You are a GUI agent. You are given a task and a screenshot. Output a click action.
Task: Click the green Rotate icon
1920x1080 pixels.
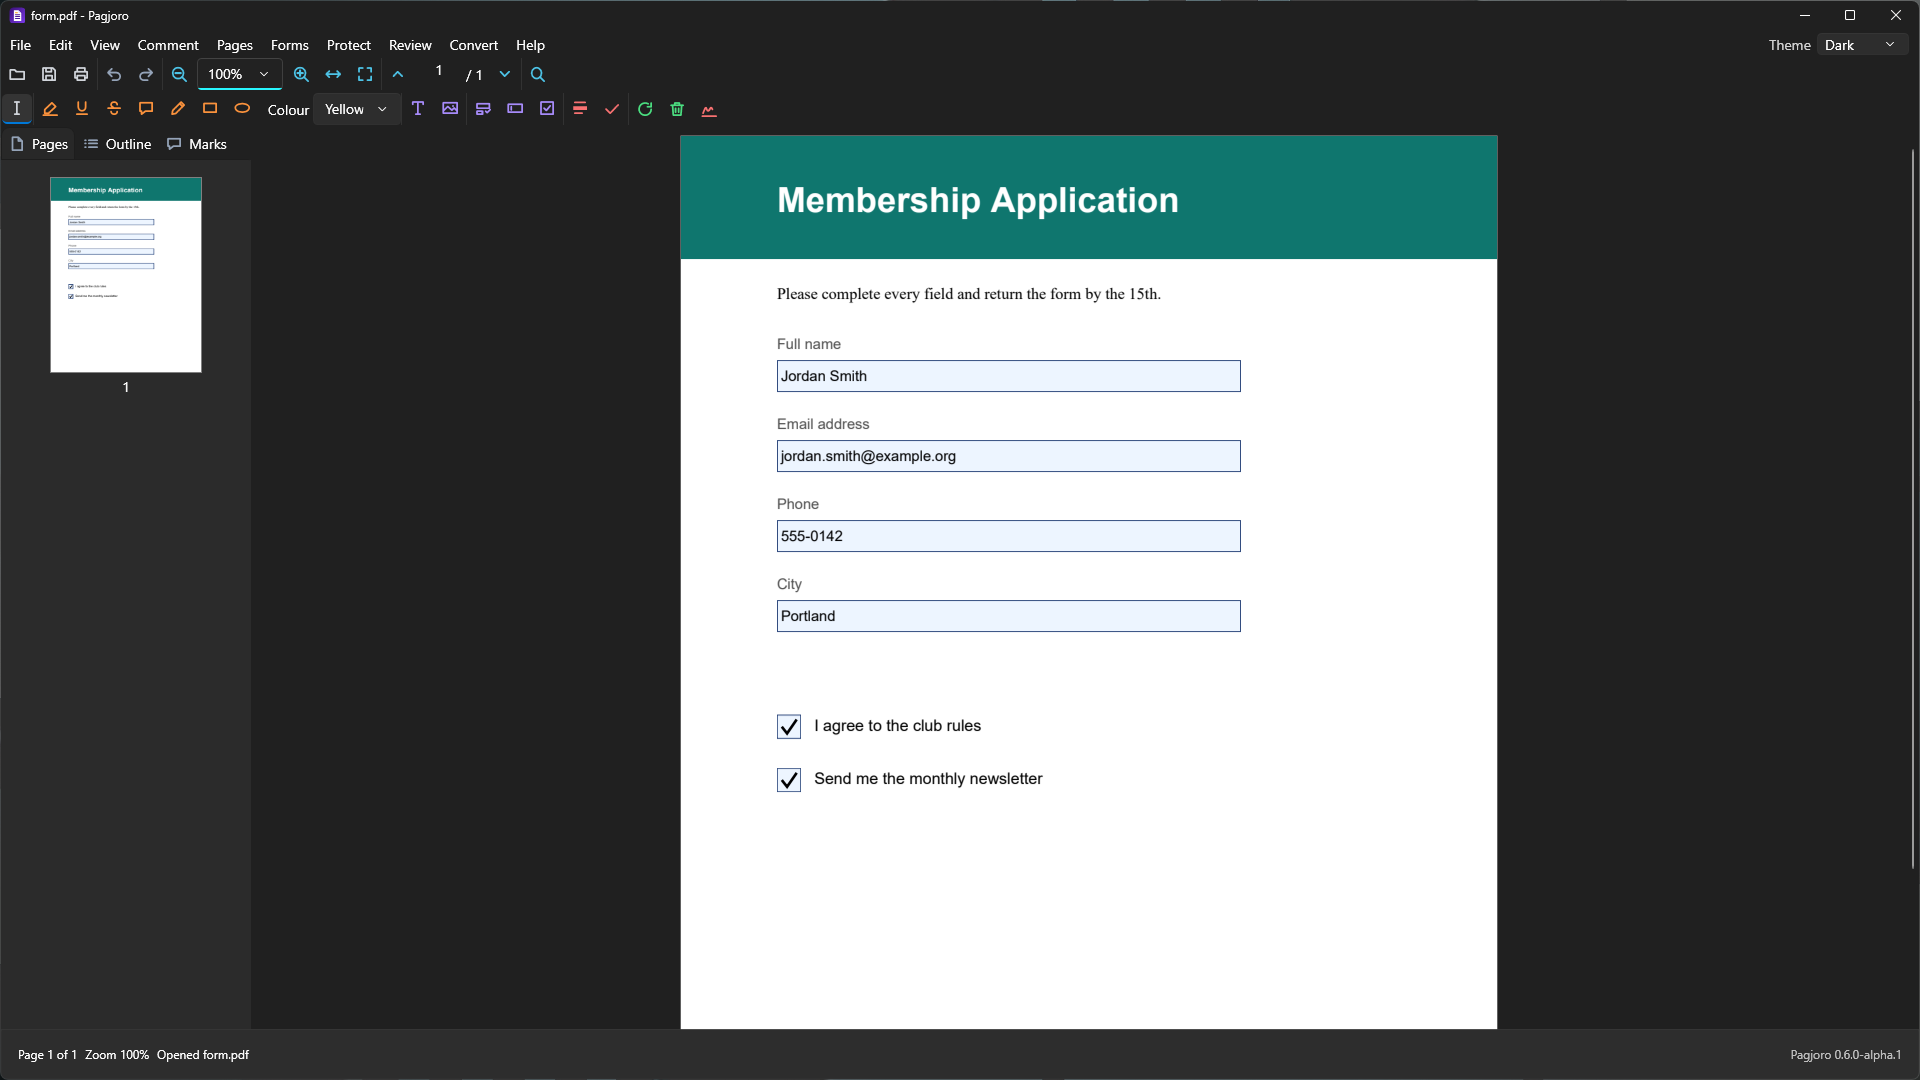[x=645, y=109]
